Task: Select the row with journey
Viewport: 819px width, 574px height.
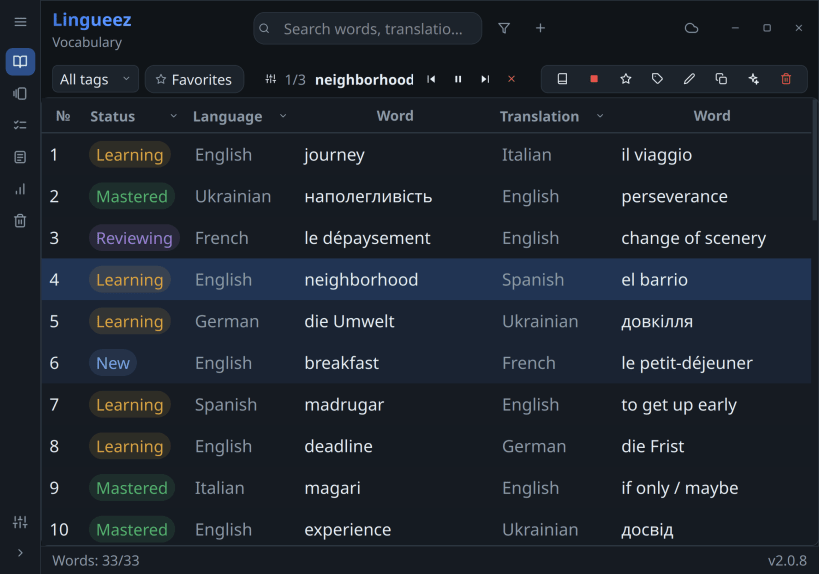Action: [x=426, y=155]
